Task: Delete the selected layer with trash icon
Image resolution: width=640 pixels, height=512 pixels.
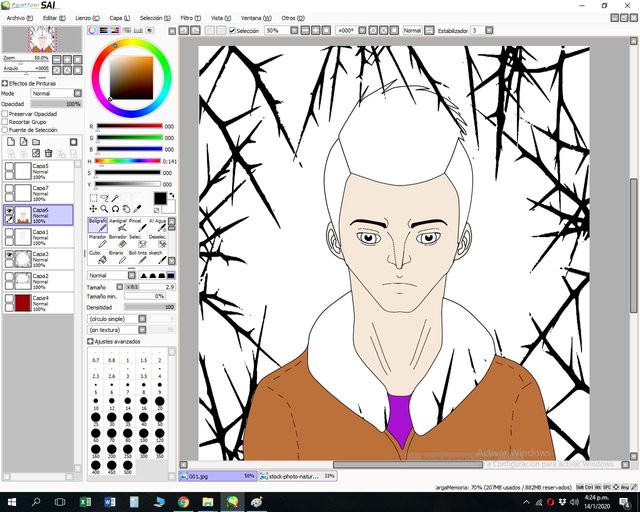Action: (x=49, y=153)
